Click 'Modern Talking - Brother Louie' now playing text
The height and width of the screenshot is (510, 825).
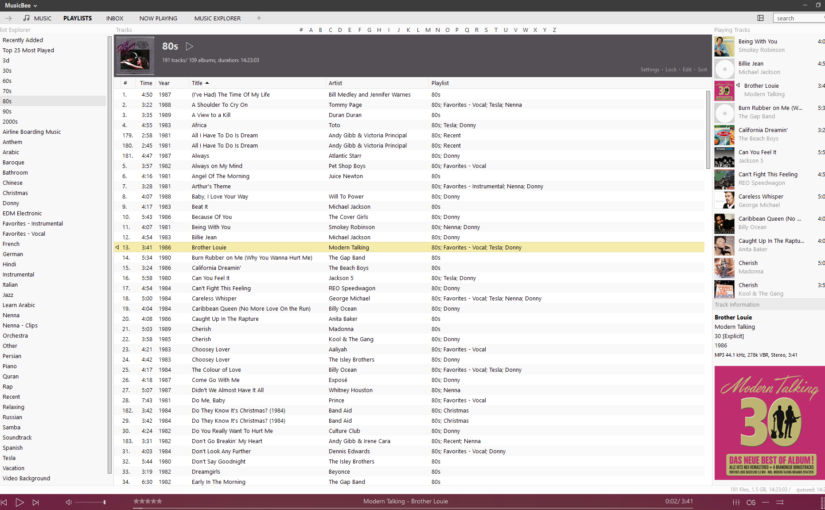tap(405, 501)
